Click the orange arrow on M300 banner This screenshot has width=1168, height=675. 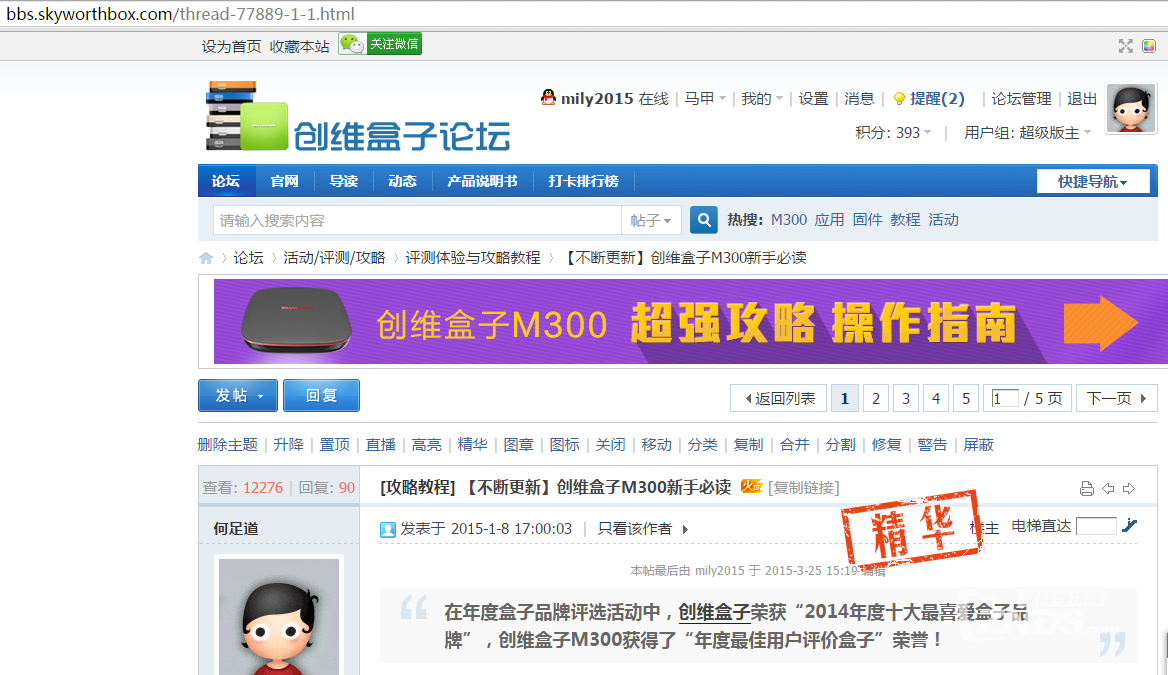[1101, 323]
